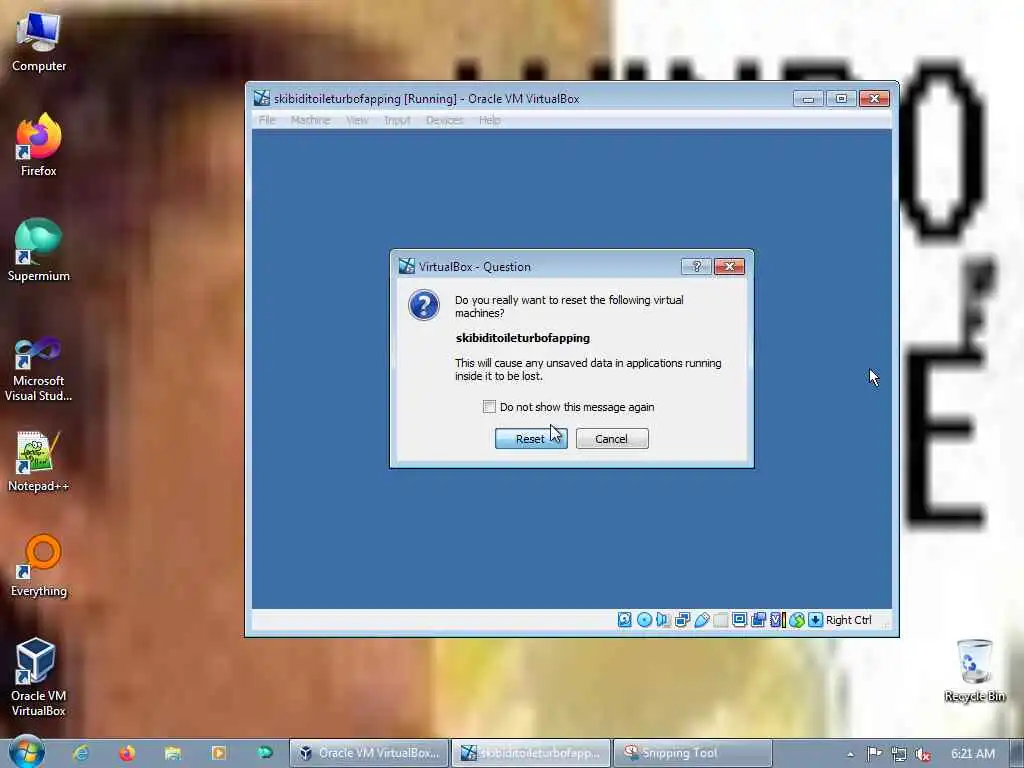The image size is (1024, 768).
Task: Click the muted volume tray icon
Action: (x=923, y=754)
